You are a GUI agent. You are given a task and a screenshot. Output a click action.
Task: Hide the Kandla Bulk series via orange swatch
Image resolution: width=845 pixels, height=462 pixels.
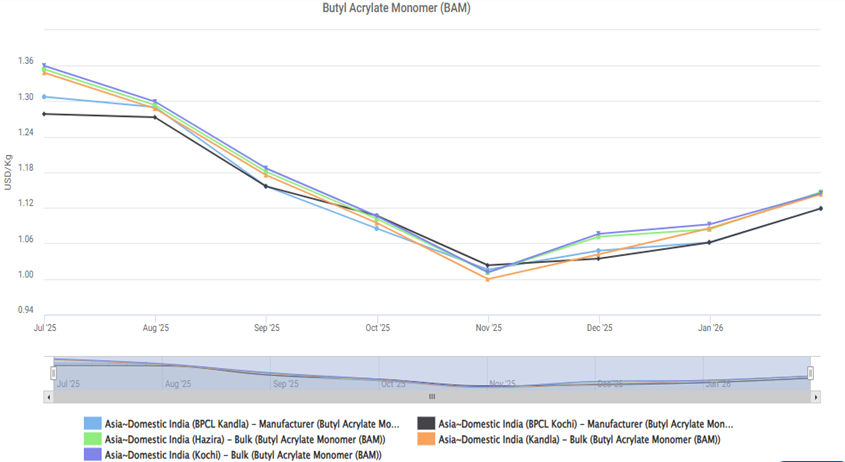pos(427,439)
